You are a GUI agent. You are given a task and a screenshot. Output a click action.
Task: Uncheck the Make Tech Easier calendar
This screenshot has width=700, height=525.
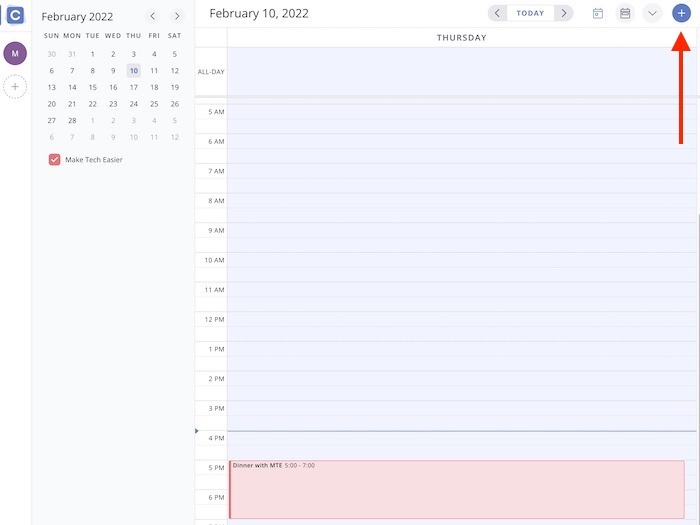click(x=54, y=159)
